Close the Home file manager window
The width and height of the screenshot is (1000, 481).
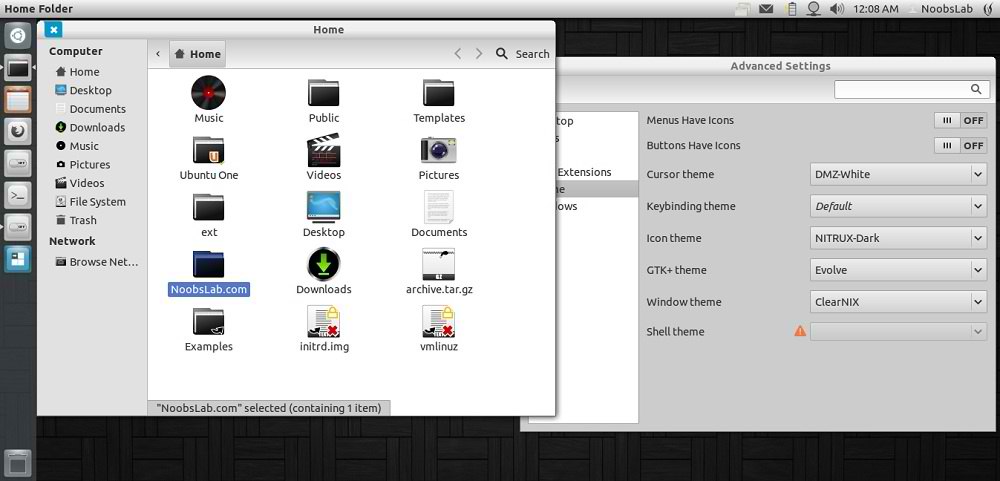(54, 29)
